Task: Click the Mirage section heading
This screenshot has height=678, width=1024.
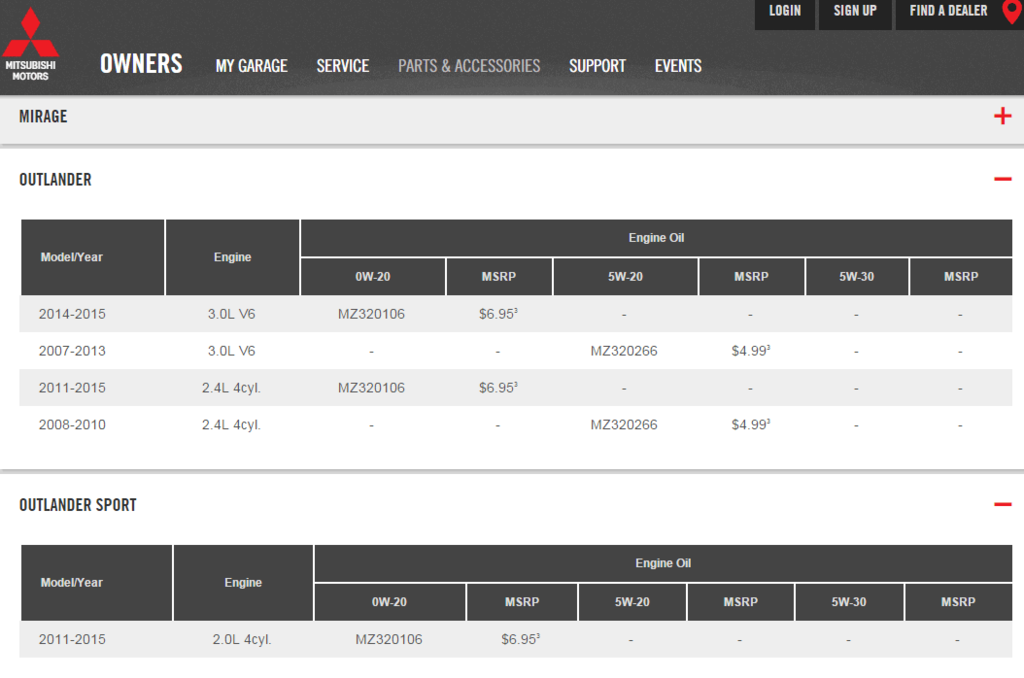Action: 43,116
